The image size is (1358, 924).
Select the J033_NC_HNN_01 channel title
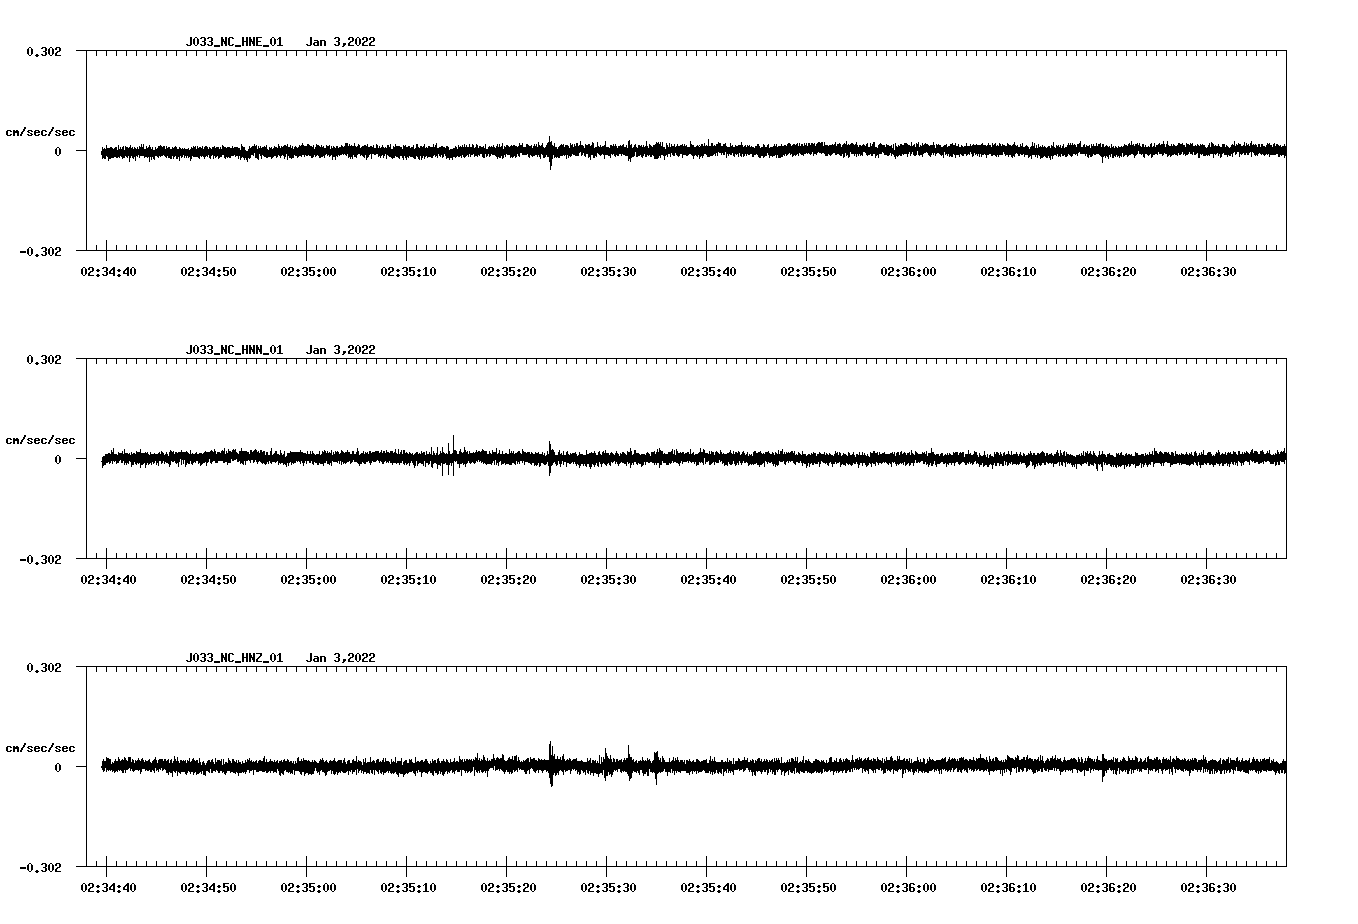coord(234,350)
